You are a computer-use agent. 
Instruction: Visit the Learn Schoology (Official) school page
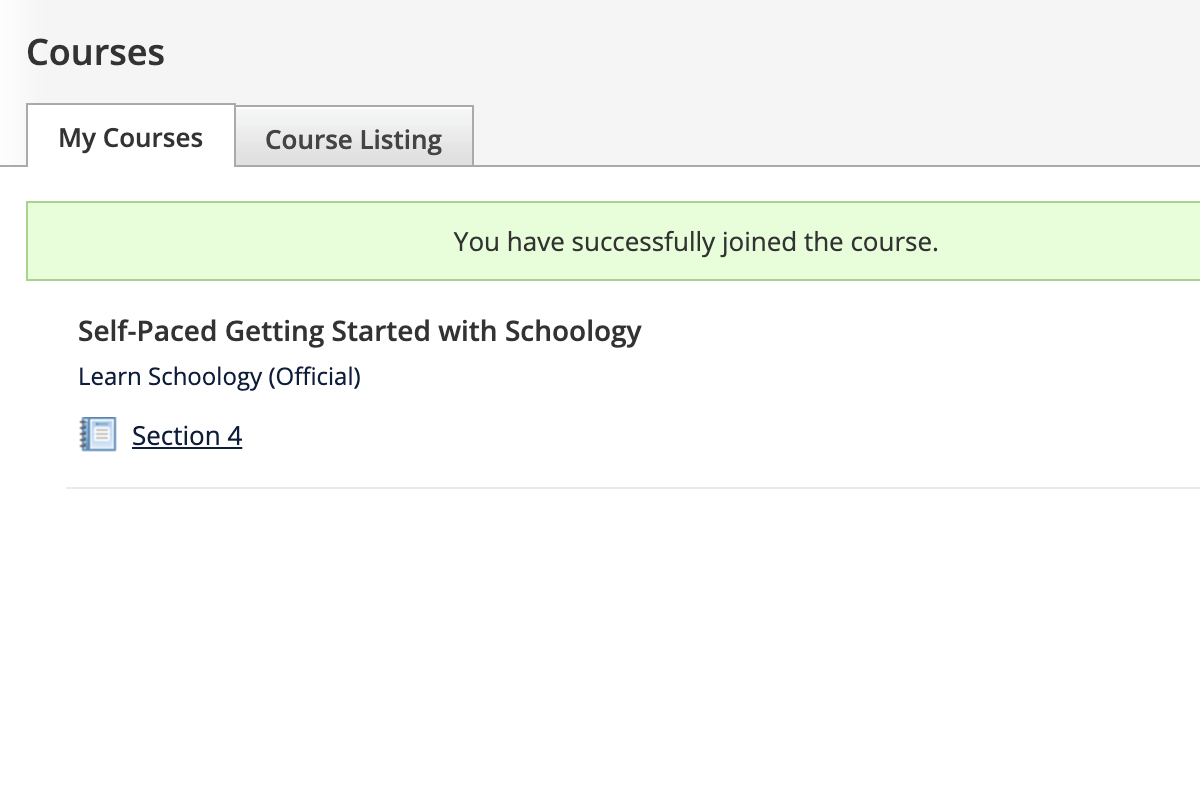click(219, 377)
